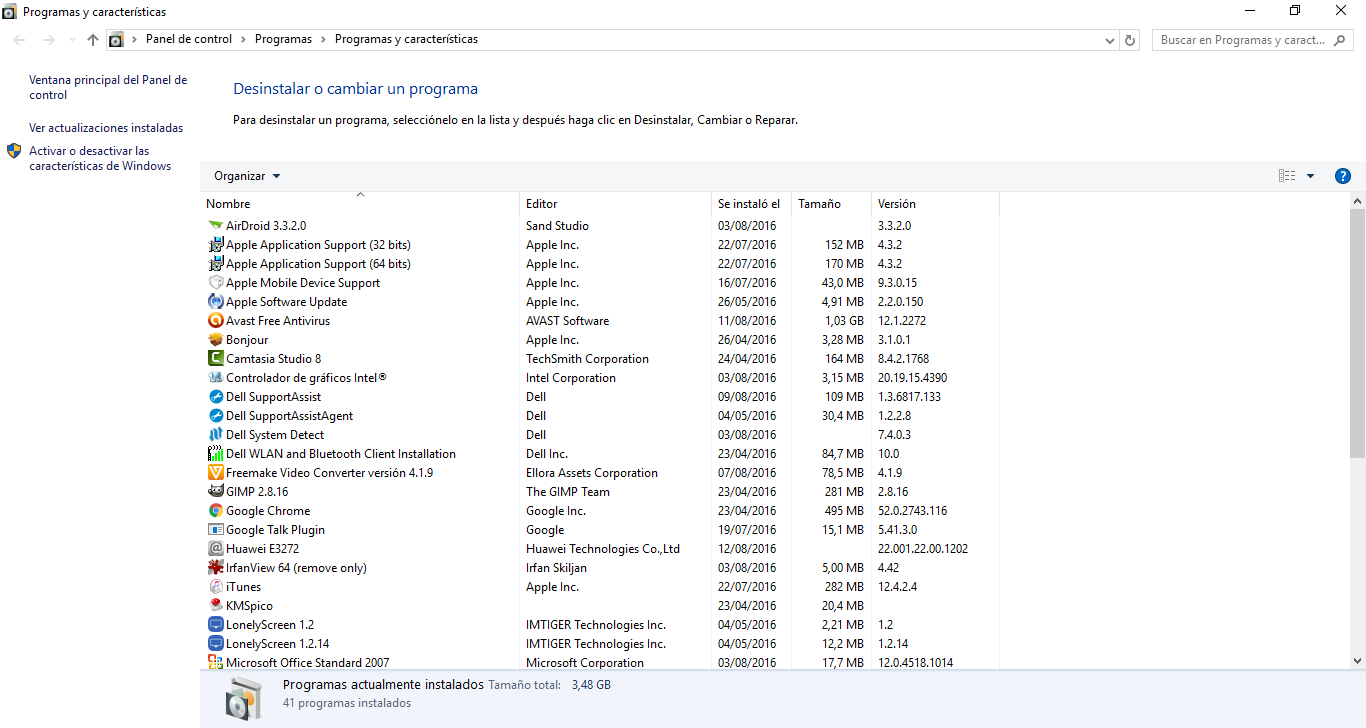
Task: Select the Sand Studio editor cell
Action: click(x=557, y=226)
